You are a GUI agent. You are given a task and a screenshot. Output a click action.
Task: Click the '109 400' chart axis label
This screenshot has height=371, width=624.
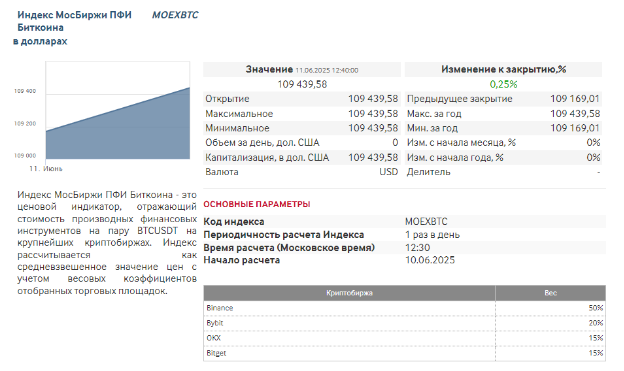25,91
